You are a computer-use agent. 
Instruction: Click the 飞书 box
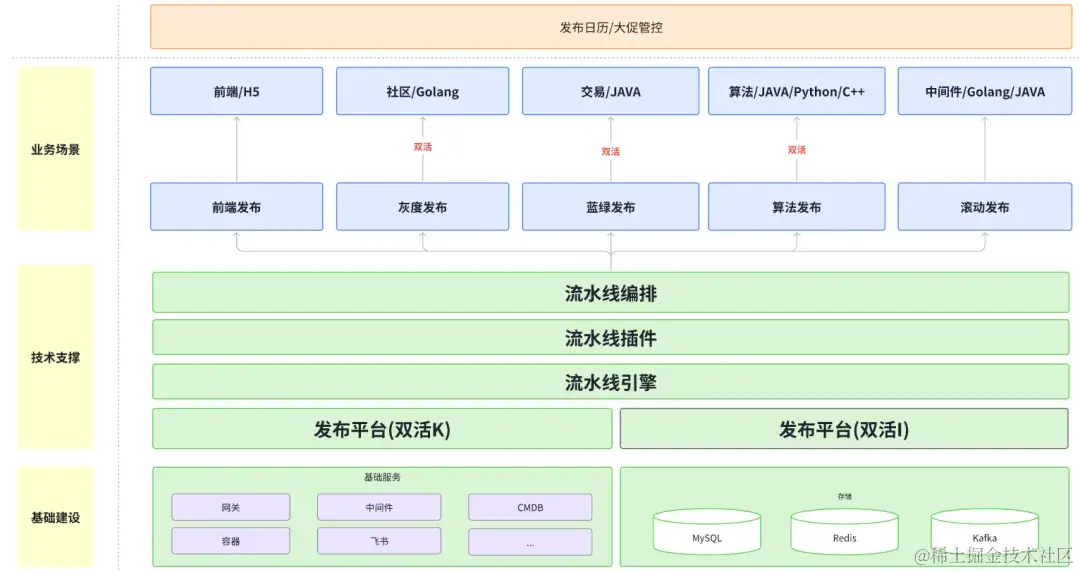pos(379,541)
